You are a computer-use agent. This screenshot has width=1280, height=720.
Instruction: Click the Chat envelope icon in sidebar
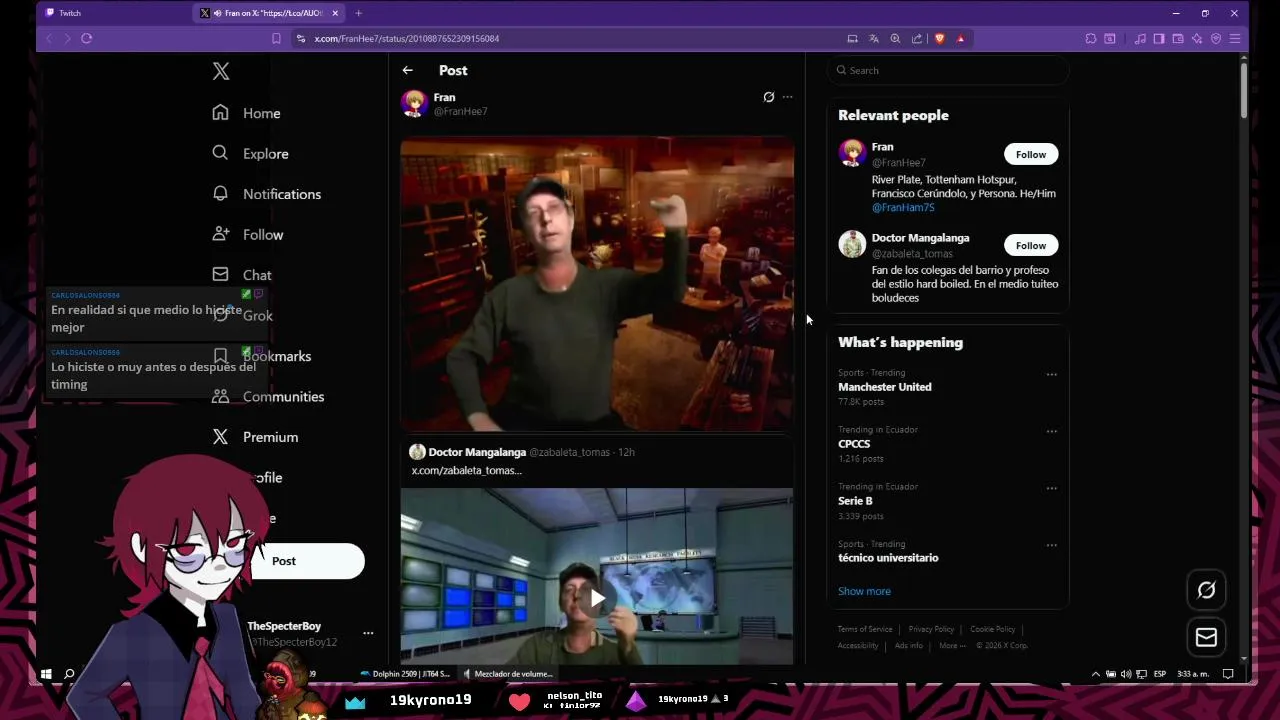tap(221, 274)
